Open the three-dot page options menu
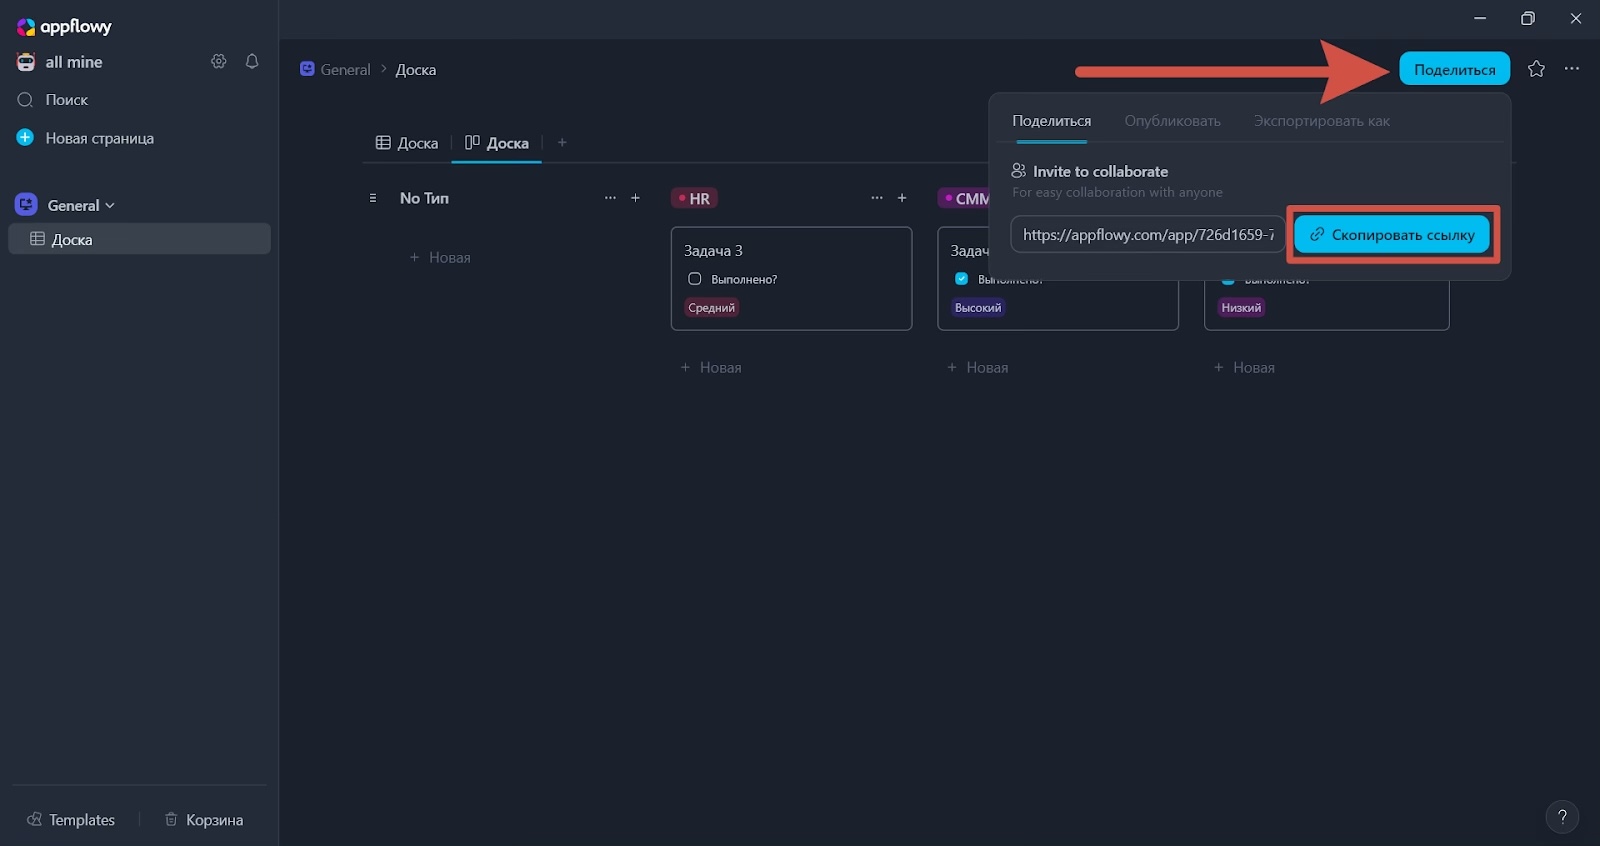1600x846 pixels. [1572, 69]
